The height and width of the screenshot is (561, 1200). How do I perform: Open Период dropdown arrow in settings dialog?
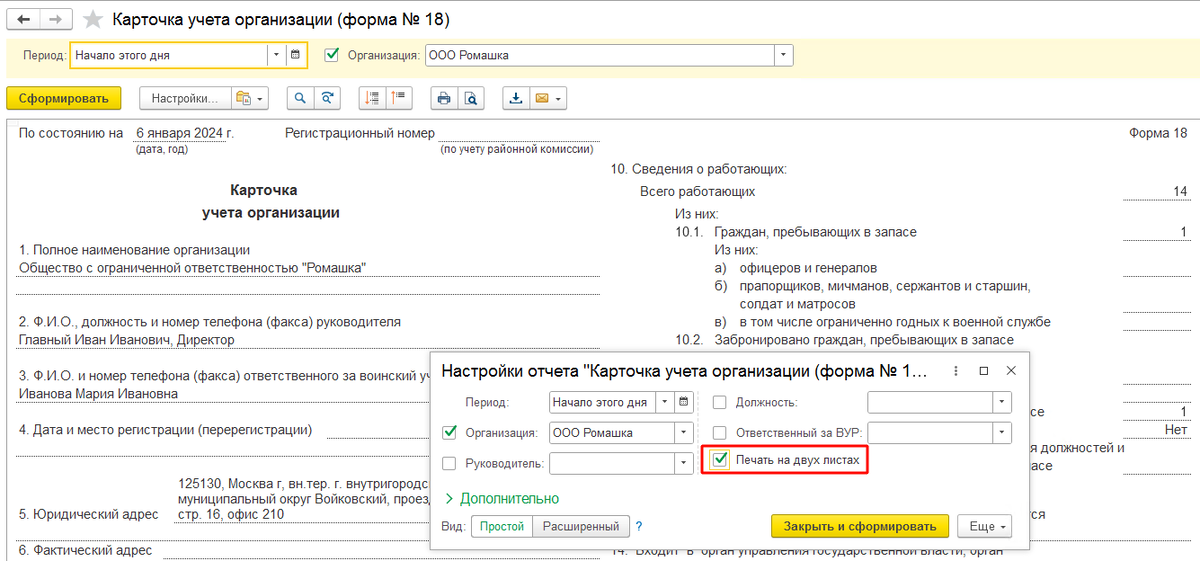(x=665, y=402)
